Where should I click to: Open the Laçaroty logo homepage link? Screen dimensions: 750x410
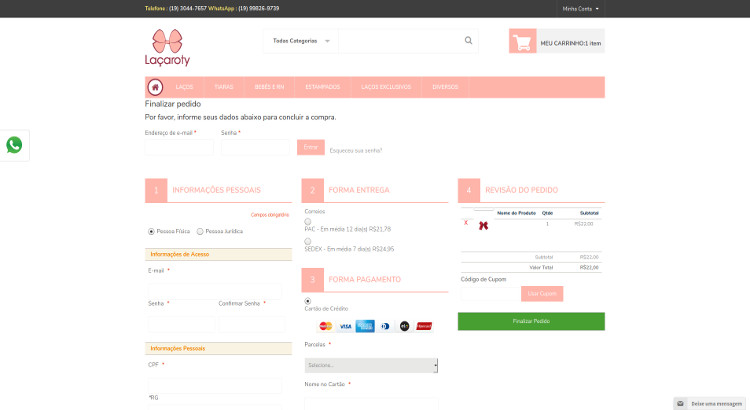(x=167, y=47)
